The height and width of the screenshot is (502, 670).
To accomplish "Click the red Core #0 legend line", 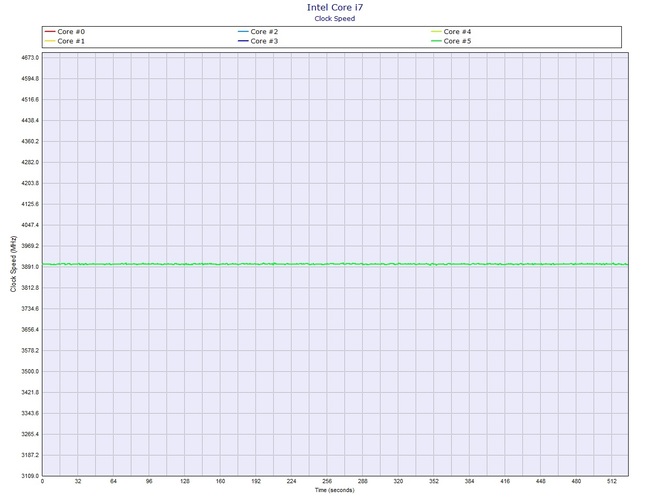I will (50, 32).
